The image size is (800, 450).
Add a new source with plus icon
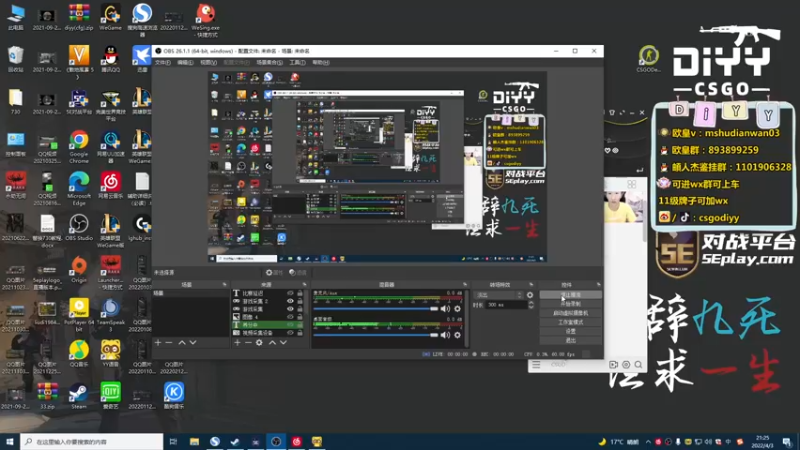[x=237, y=343]
